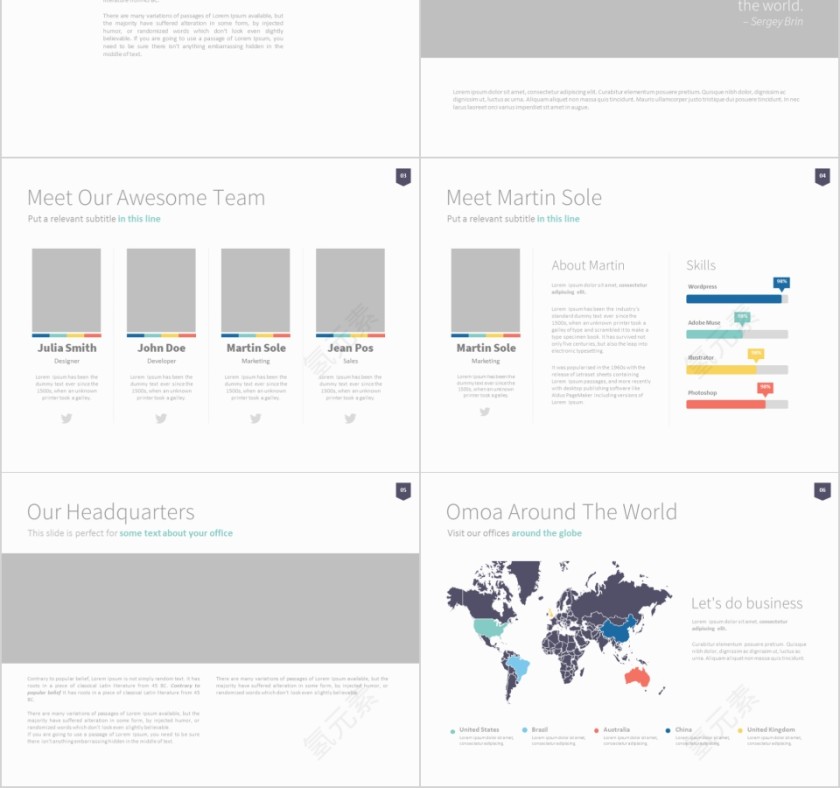Click the slide number badge on Our Headquarters

pyautogui.click(x=403, y=491)
